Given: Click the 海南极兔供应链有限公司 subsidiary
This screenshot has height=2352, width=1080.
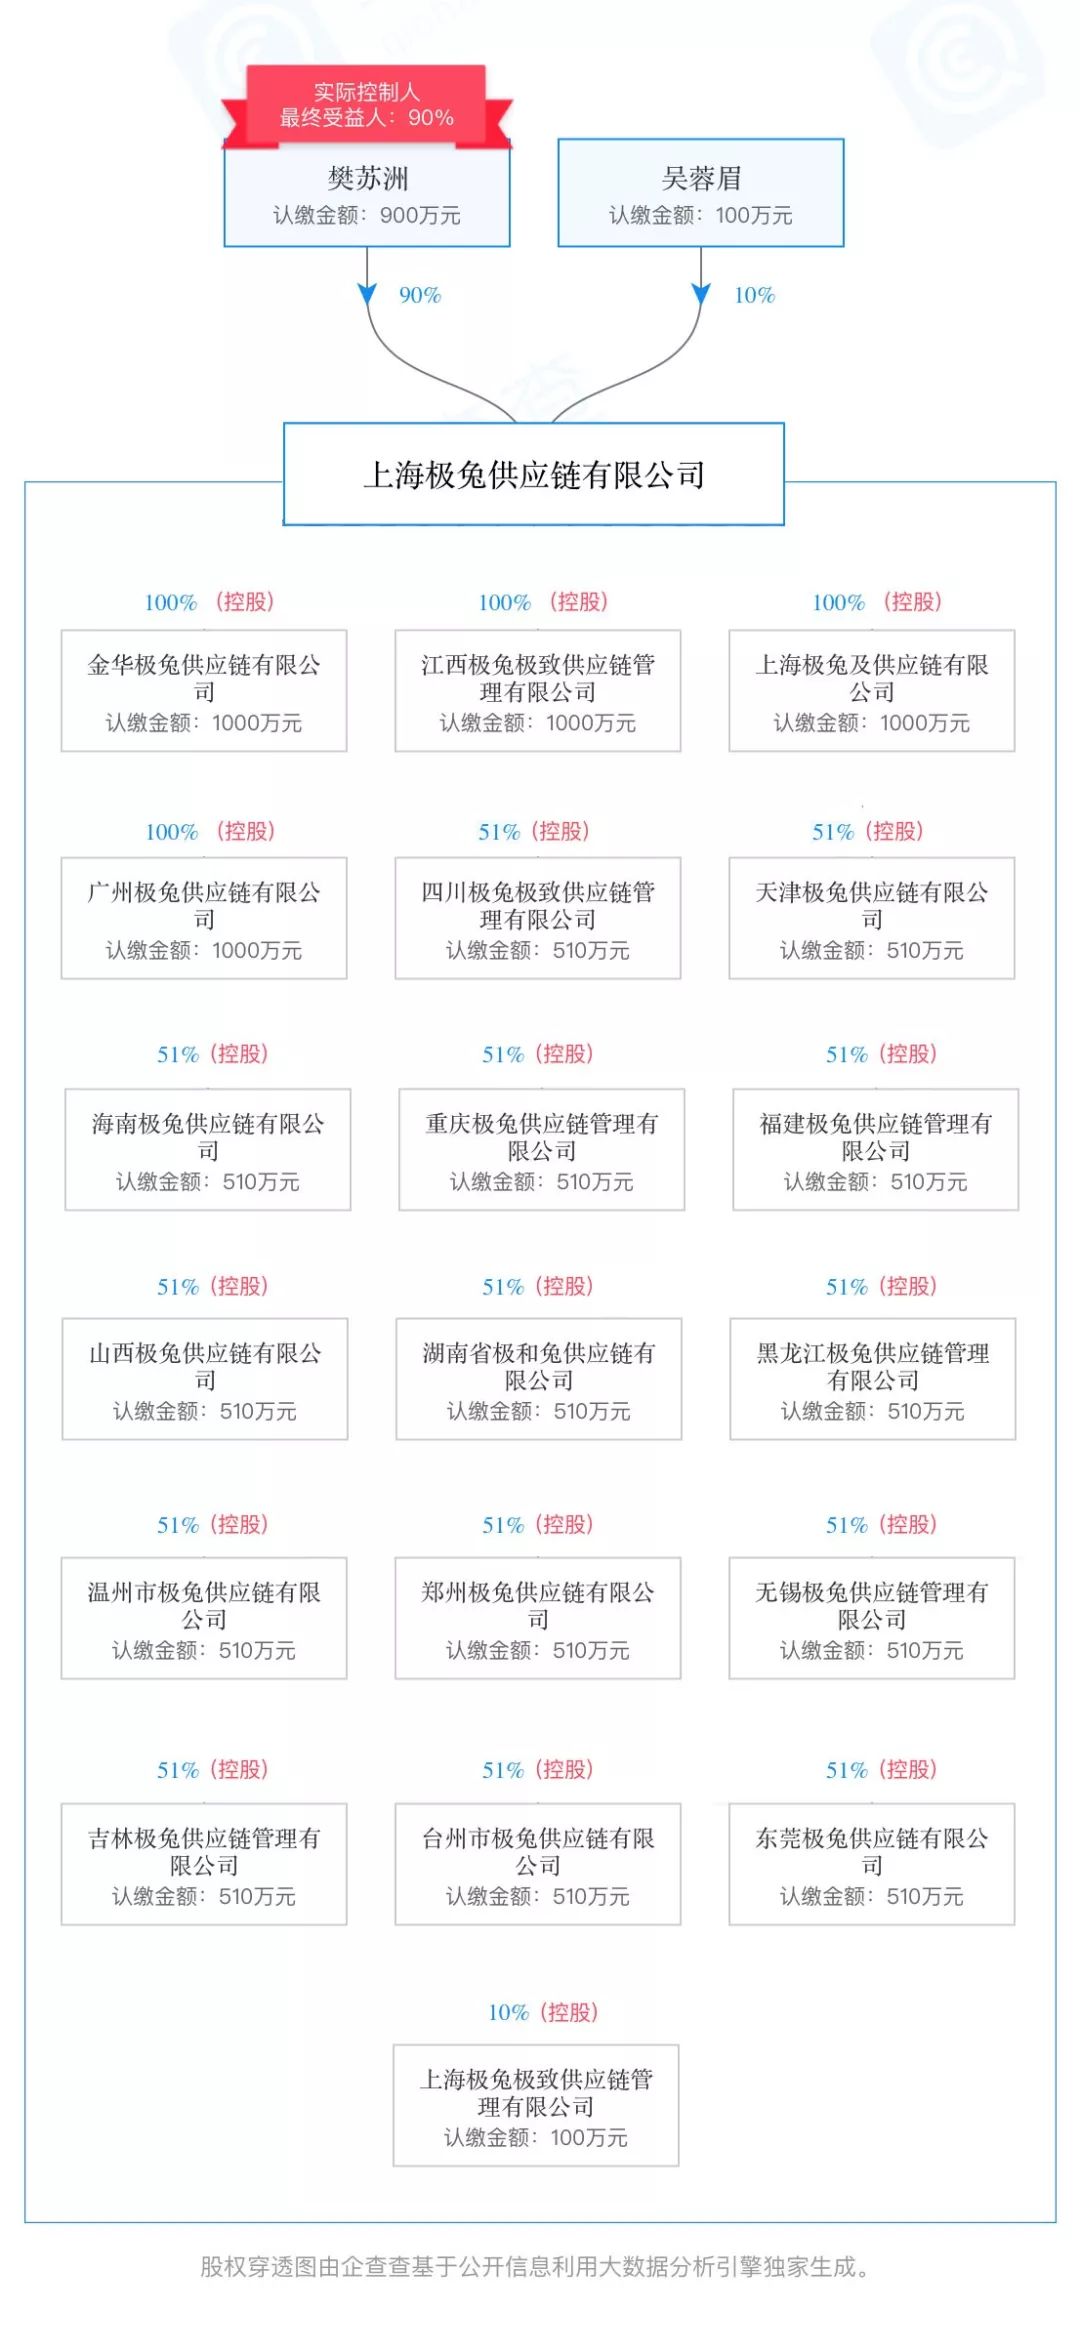Looking at the screenshot, I should coord(208,1150).
